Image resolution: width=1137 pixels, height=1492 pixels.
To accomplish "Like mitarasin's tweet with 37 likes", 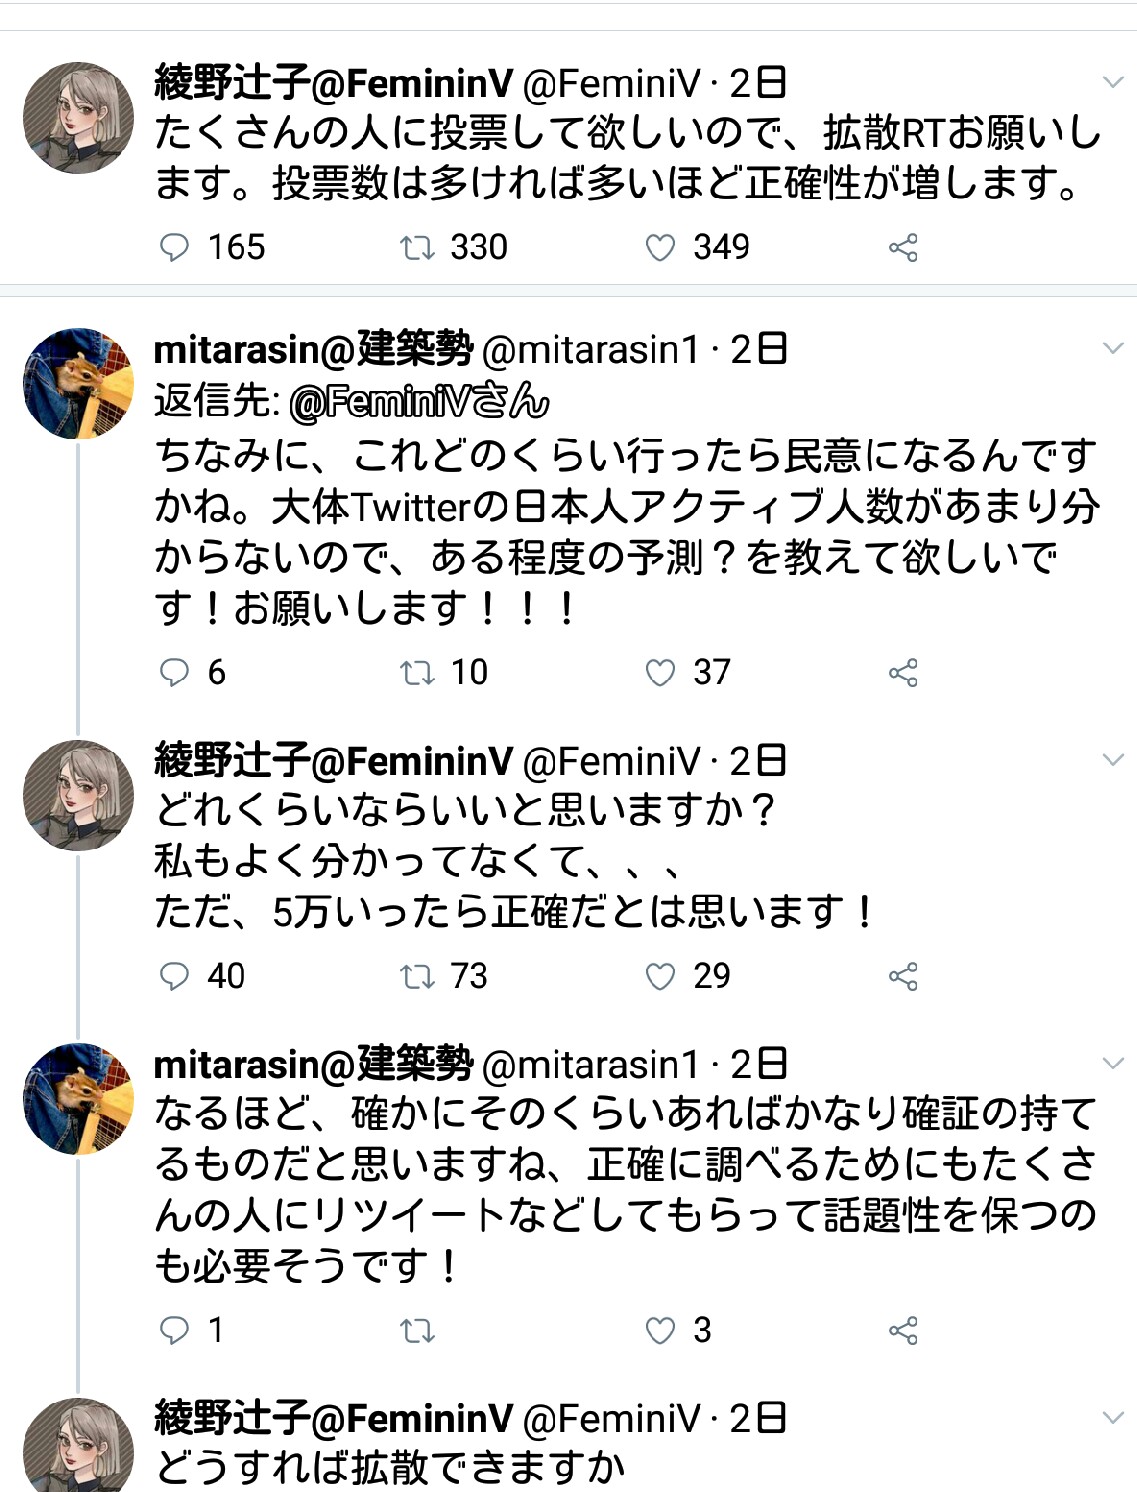I will point(660,672).
